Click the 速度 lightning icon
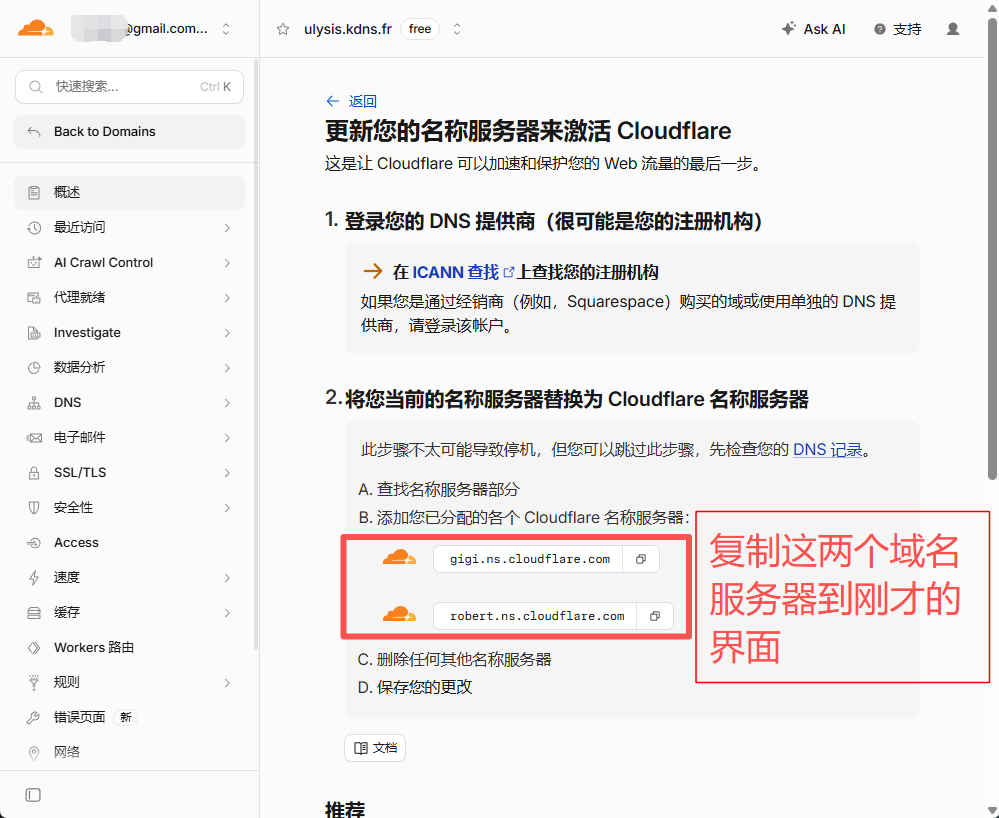This screenshot has width=999, height=818. [34, 578]
